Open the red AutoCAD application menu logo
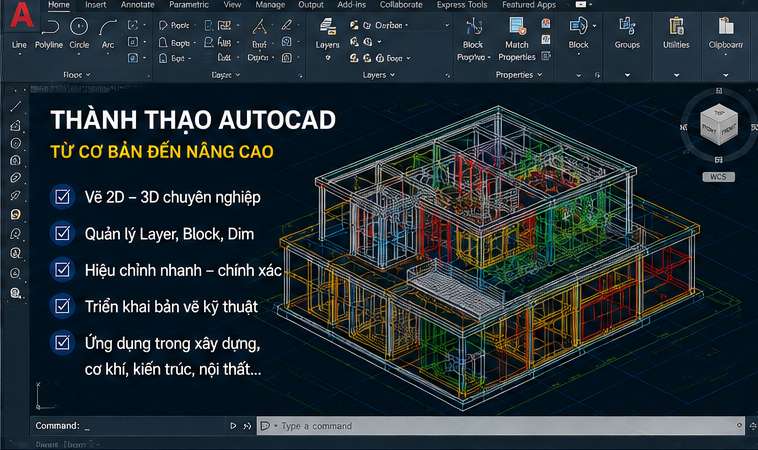 point(22,15)
